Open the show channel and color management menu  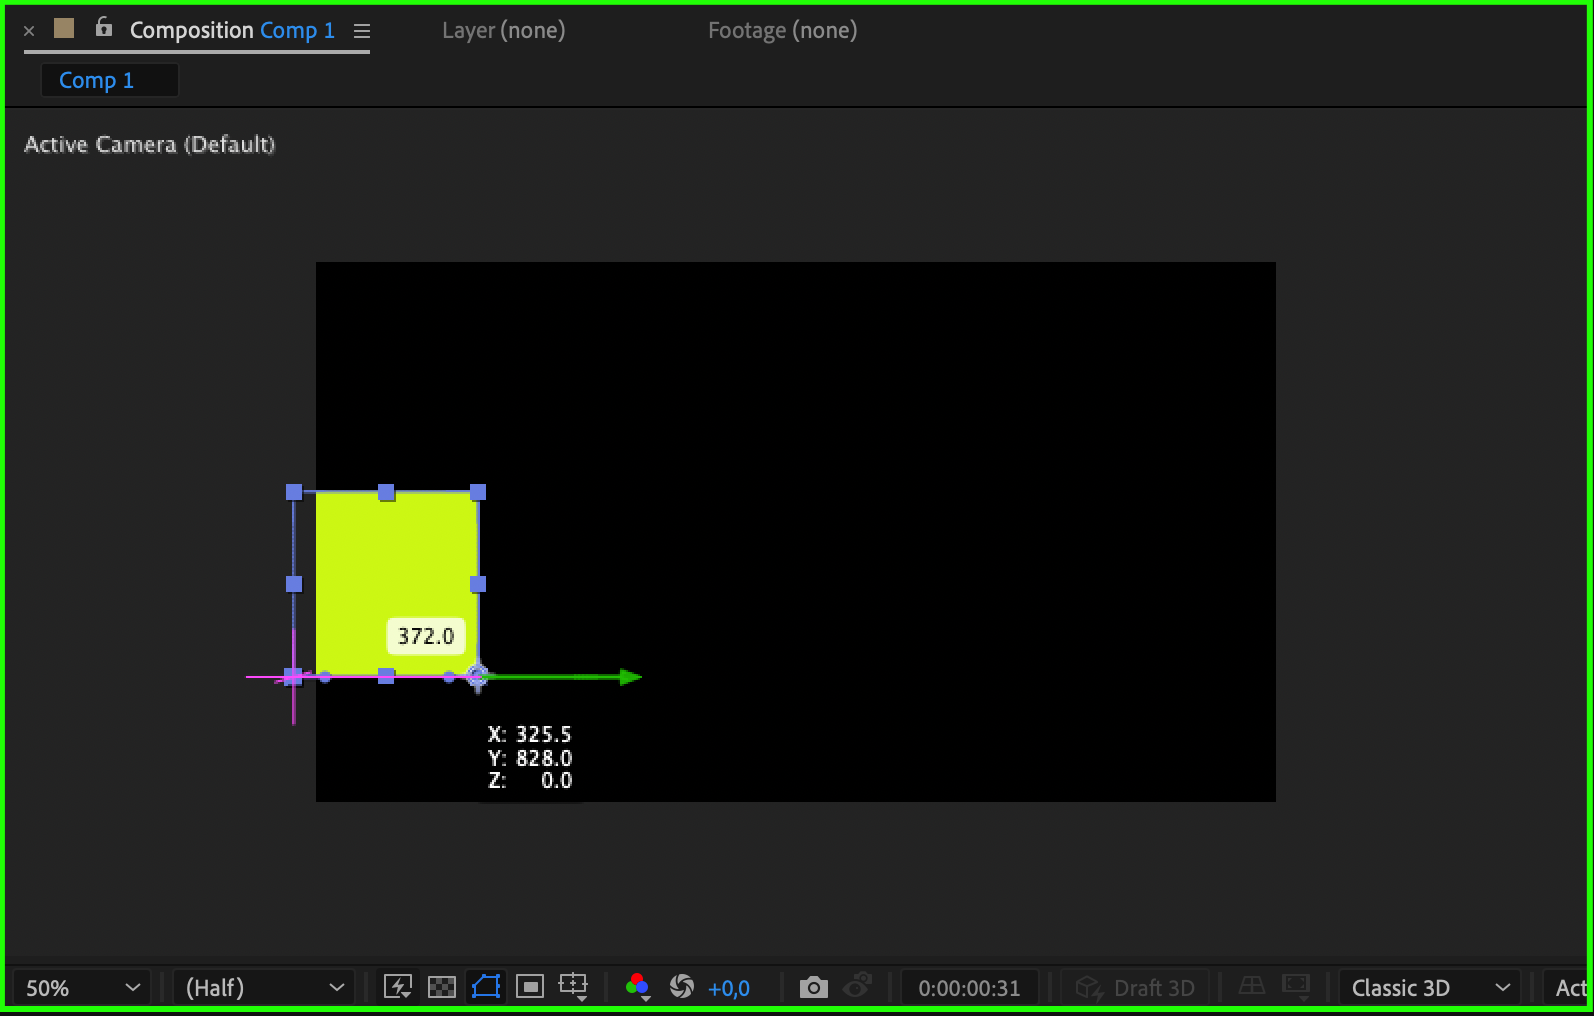click(x=638, y=987)
